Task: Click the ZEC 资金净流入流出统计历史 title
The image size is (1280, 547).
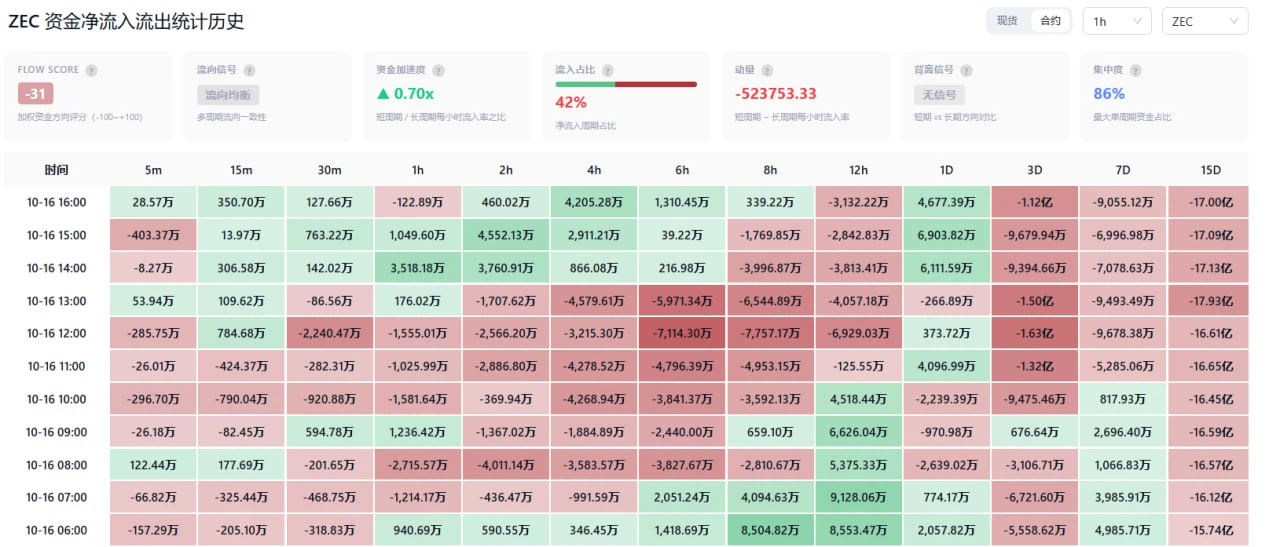Action: [125, 21]
